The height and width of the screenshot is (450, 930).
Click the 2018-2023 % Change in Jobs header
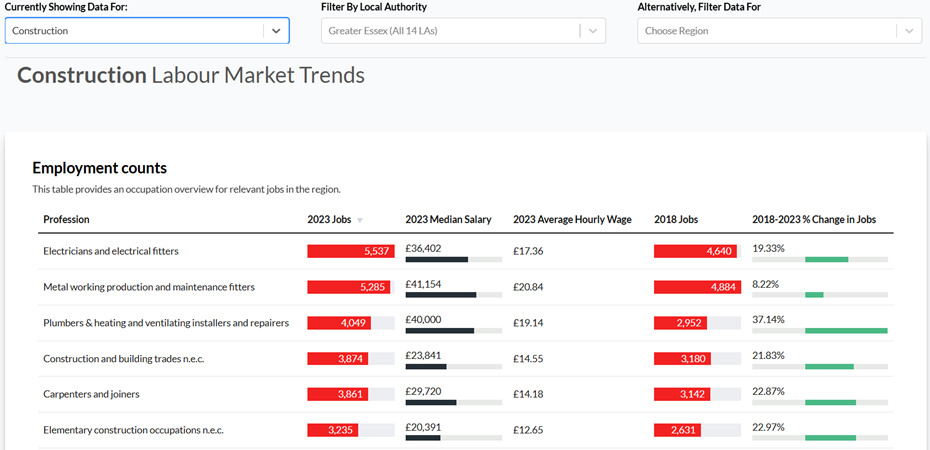click(814, 220)
